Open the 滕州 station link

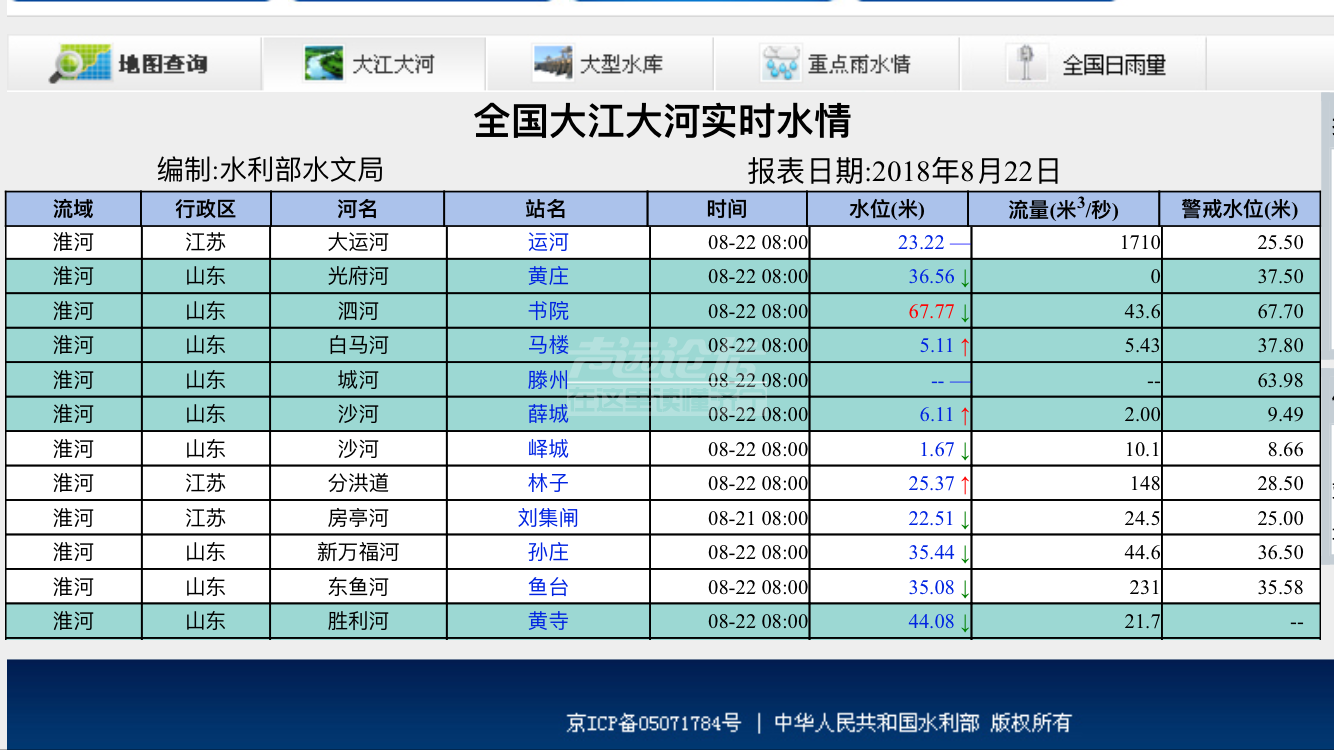[x=545, y=379]
